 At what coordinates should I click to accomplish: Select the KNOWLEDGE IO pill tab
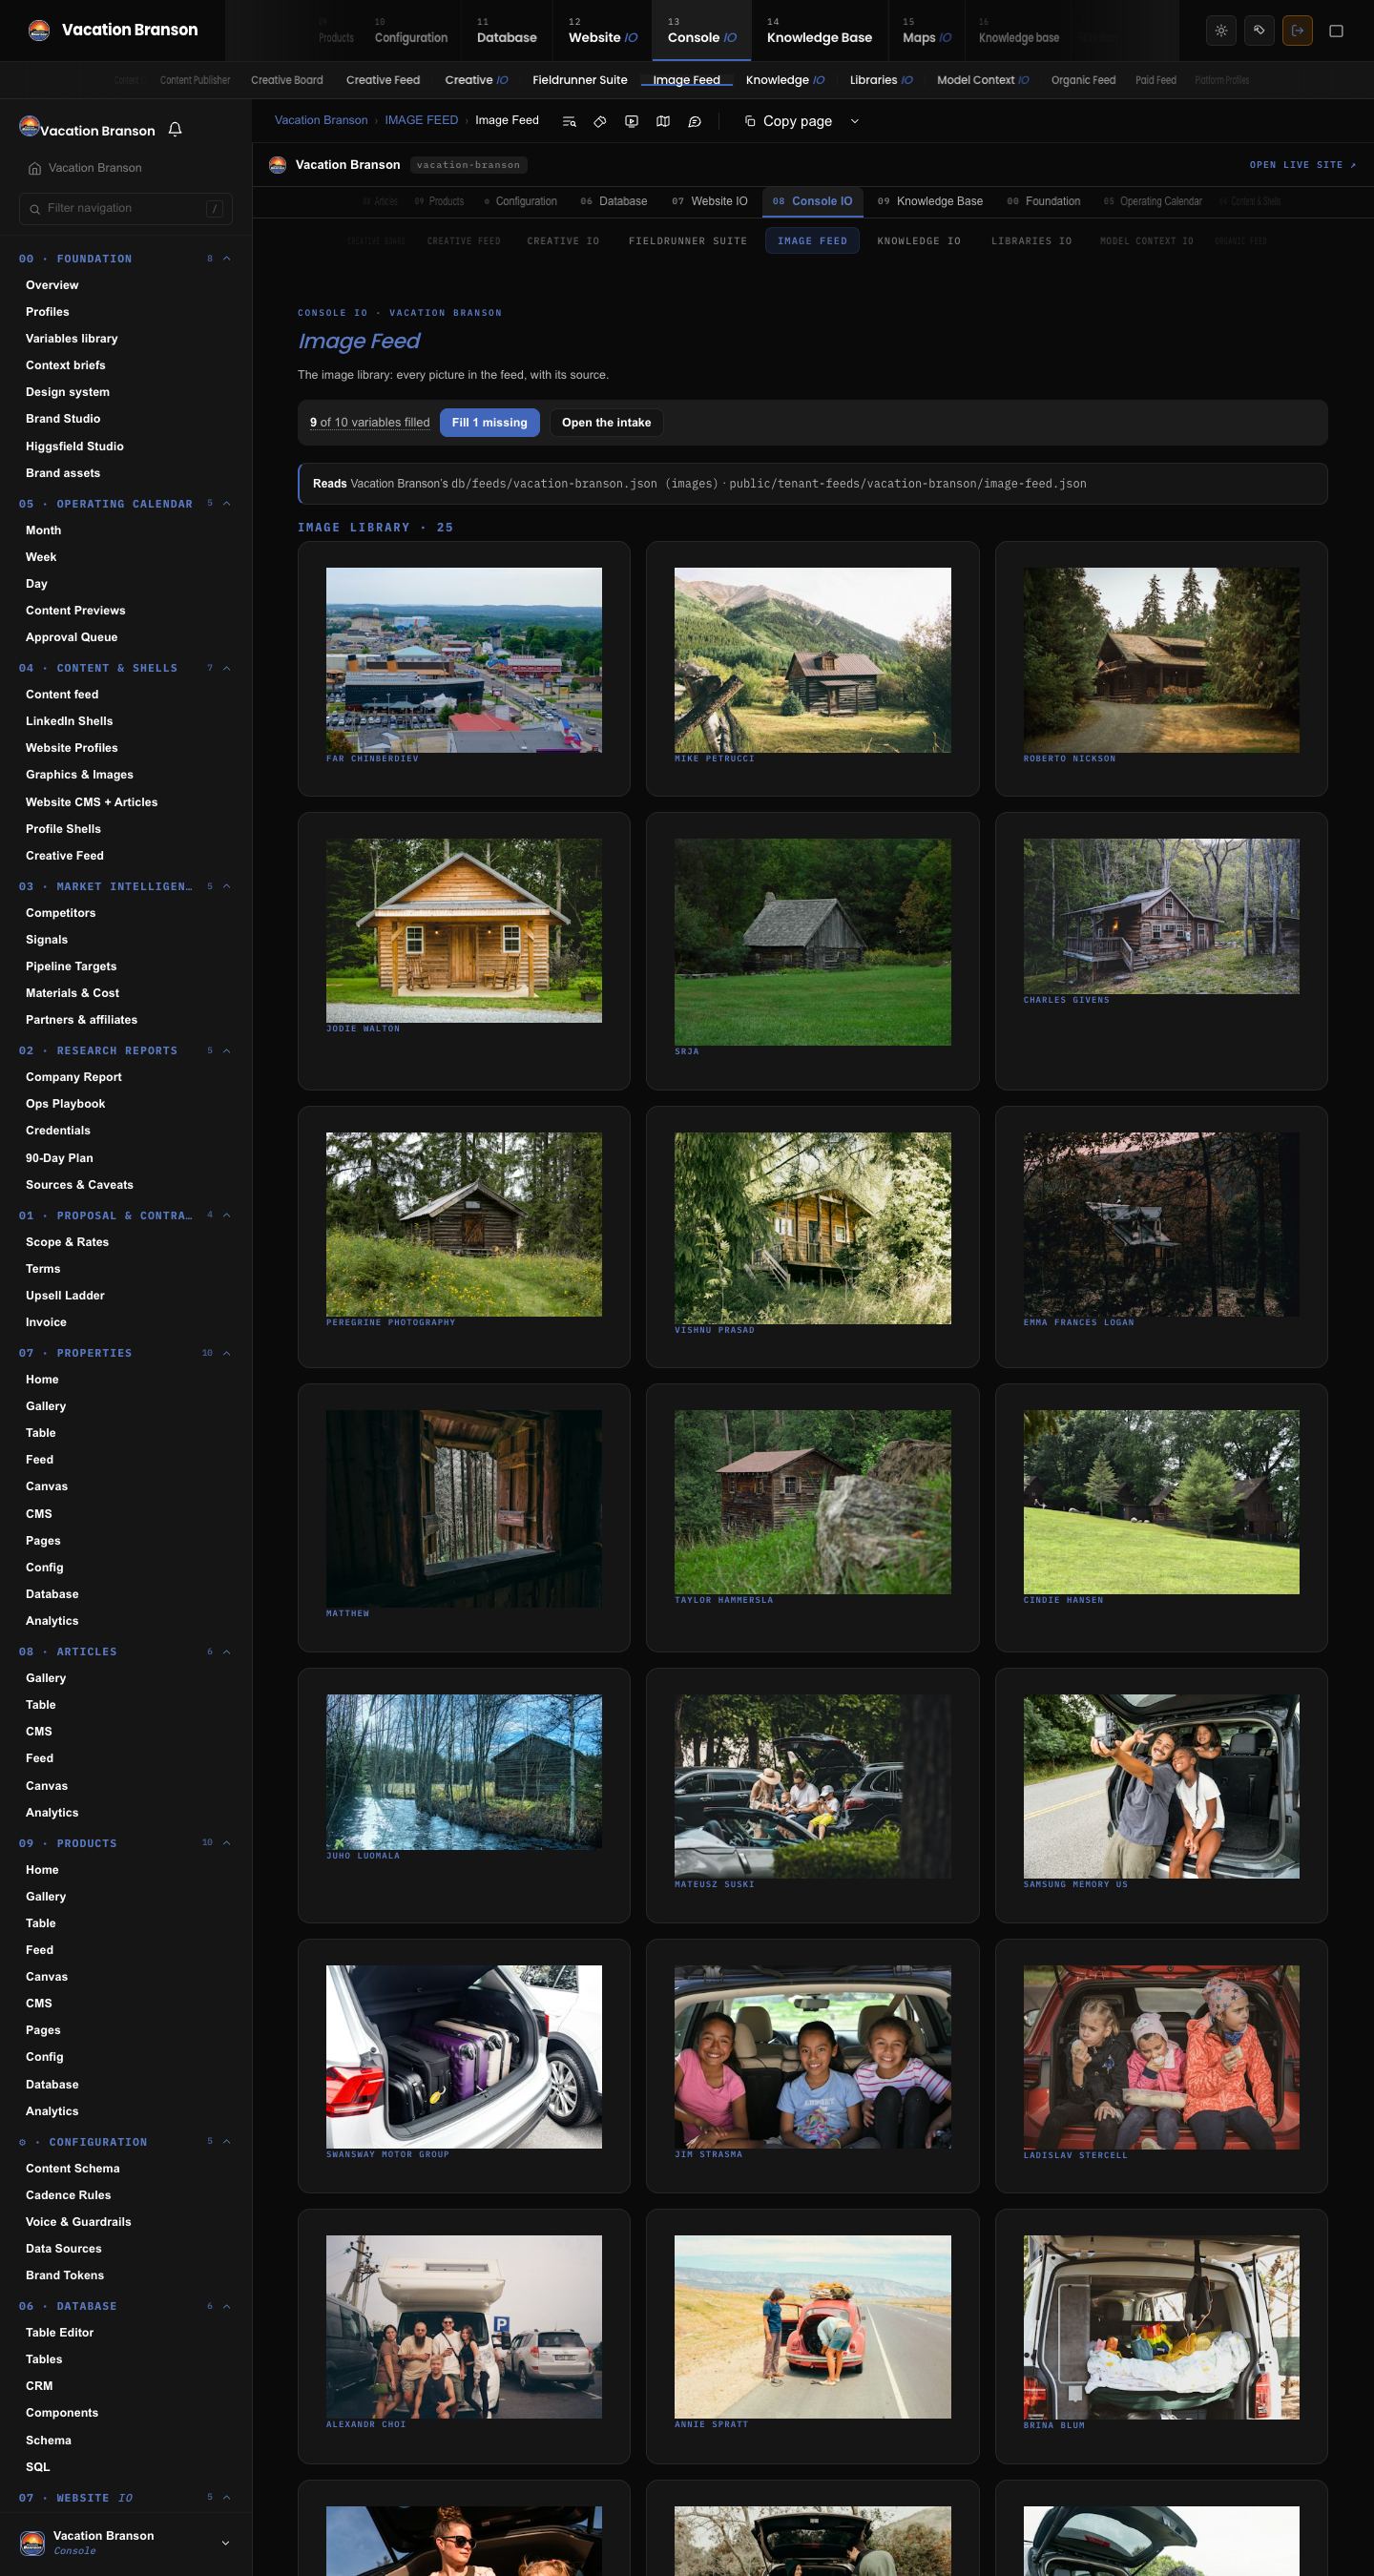point(919,241)
